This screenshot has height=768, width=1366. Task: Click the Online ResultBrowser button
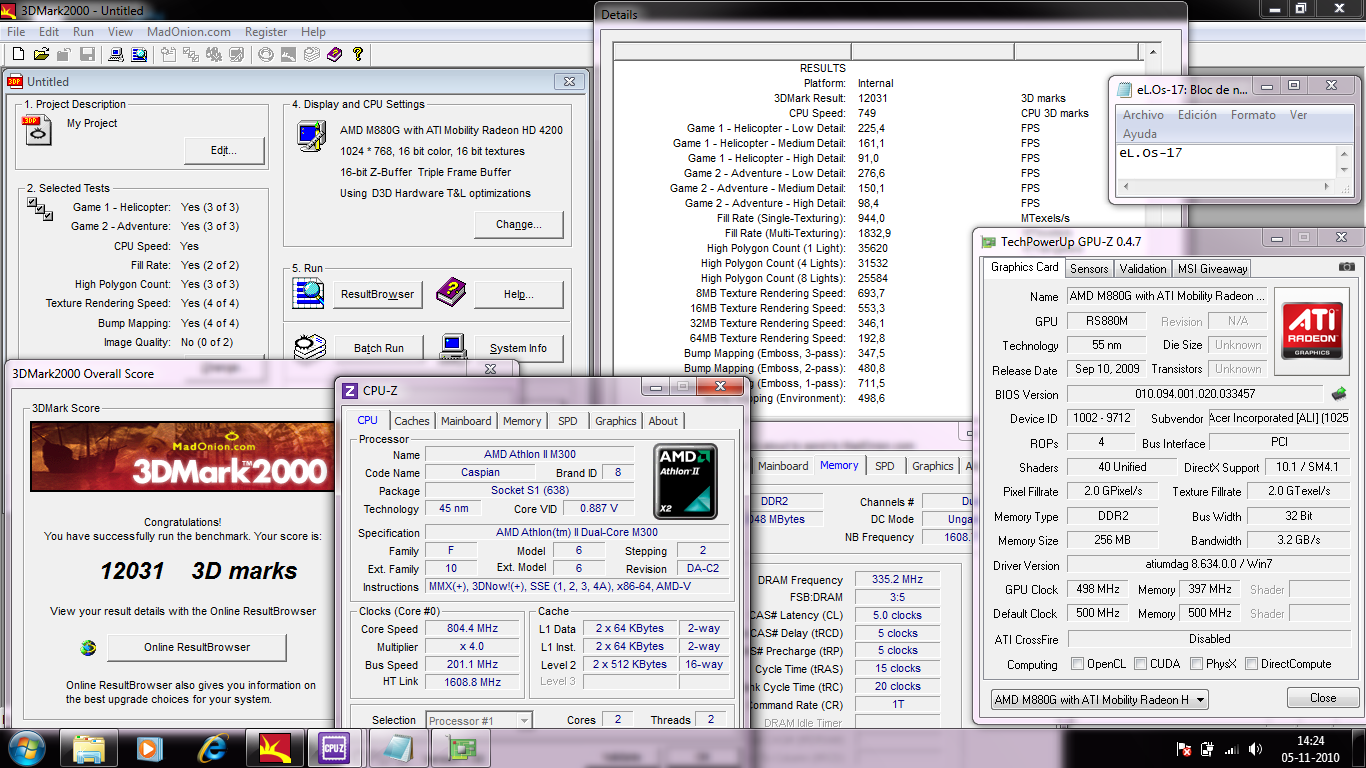click(197, 647)
